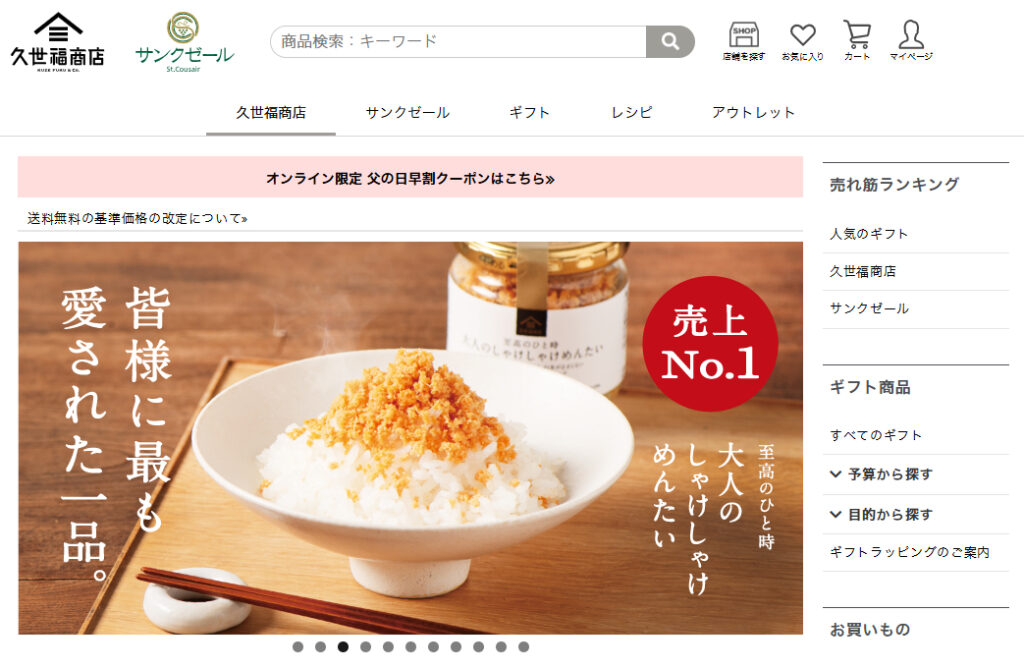The height and width of the screenshot is (668, 1024).
Task: Open favorites via the heart icon
Action: point(802,40)
